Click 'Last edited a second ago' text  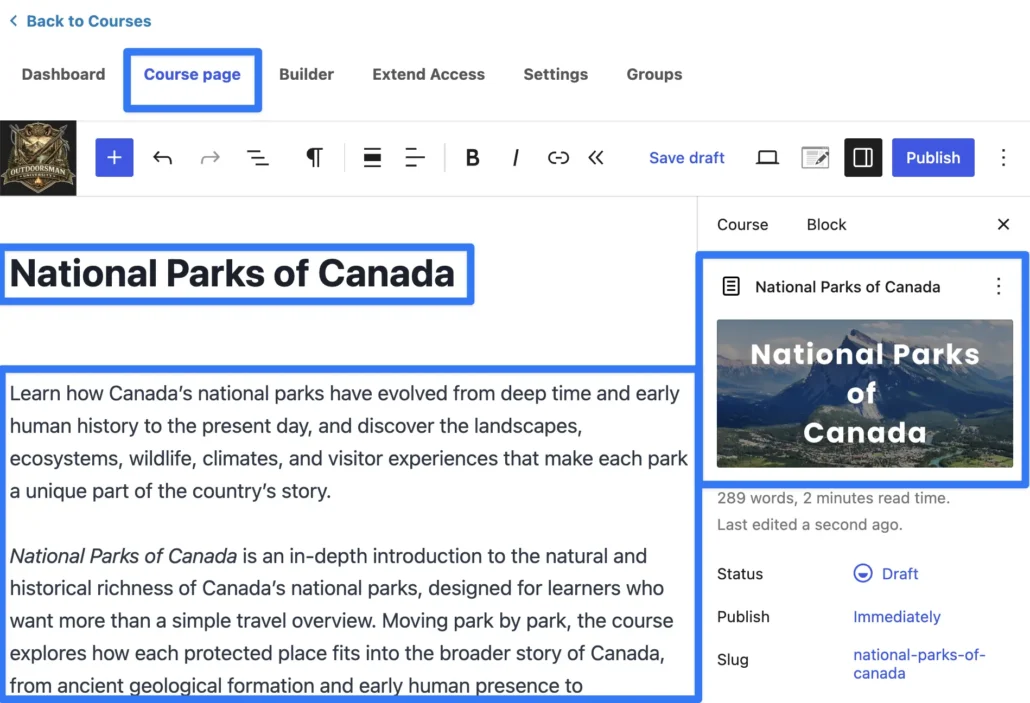coord(809,524)
